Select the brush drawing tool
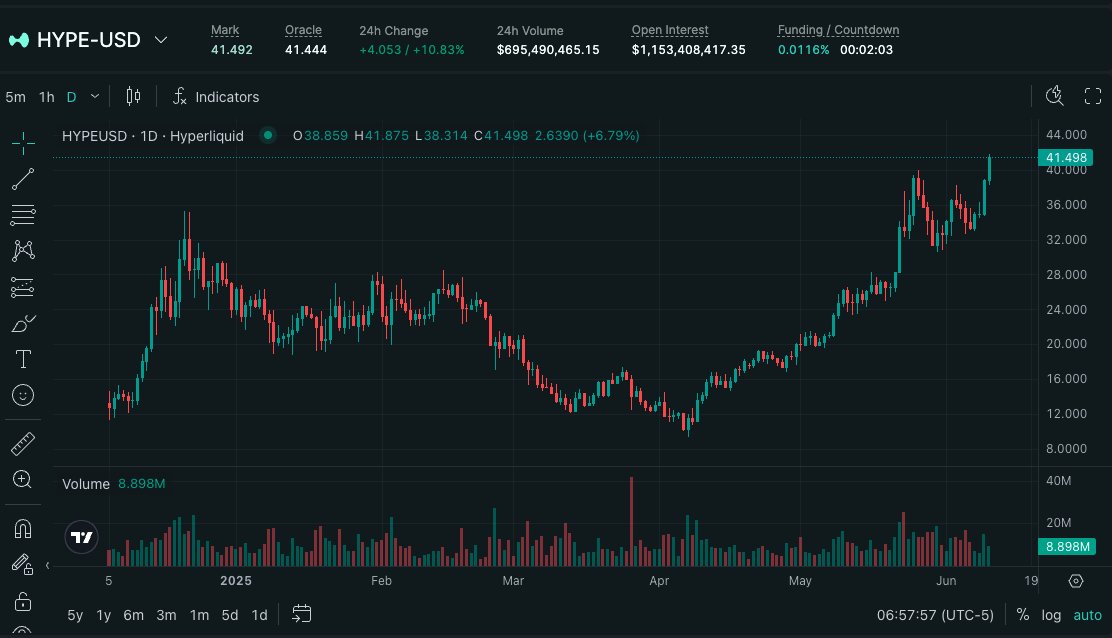This screenshot has height=638, width=1112. pos(23,323)
